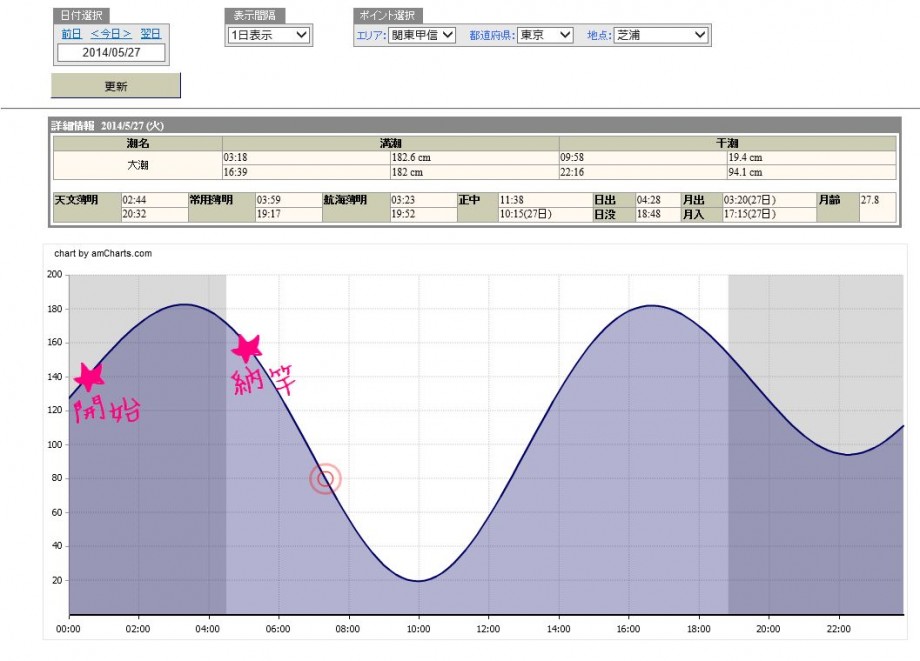Click the 16:00 x-axis label
920x661 pixels.
628,629
